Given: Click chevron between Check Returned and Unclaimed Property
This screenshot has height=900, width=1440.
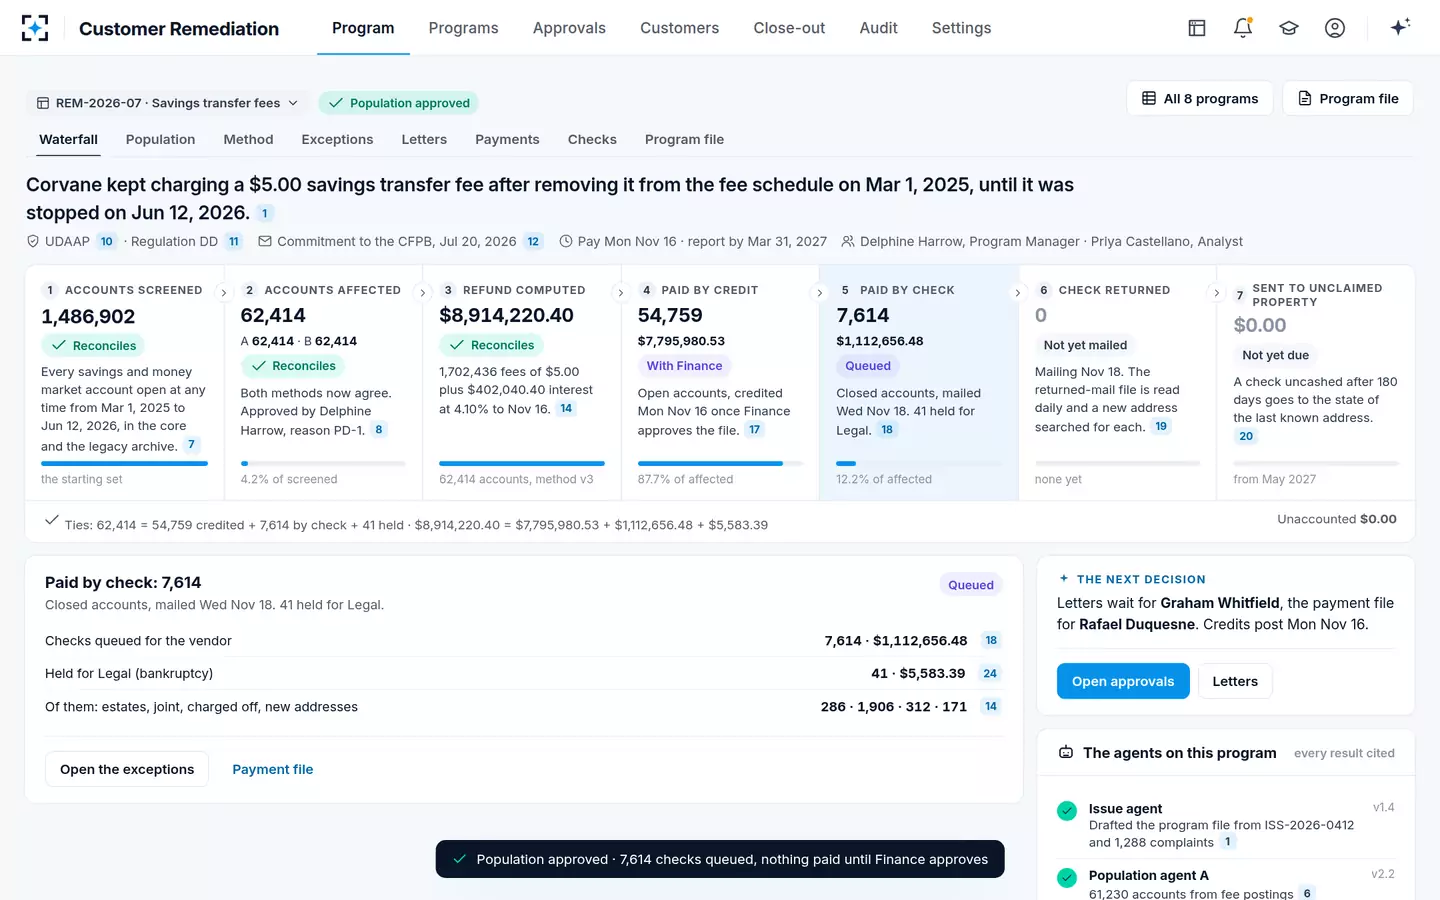Looking at the screenshot, I should [1217, 293].
